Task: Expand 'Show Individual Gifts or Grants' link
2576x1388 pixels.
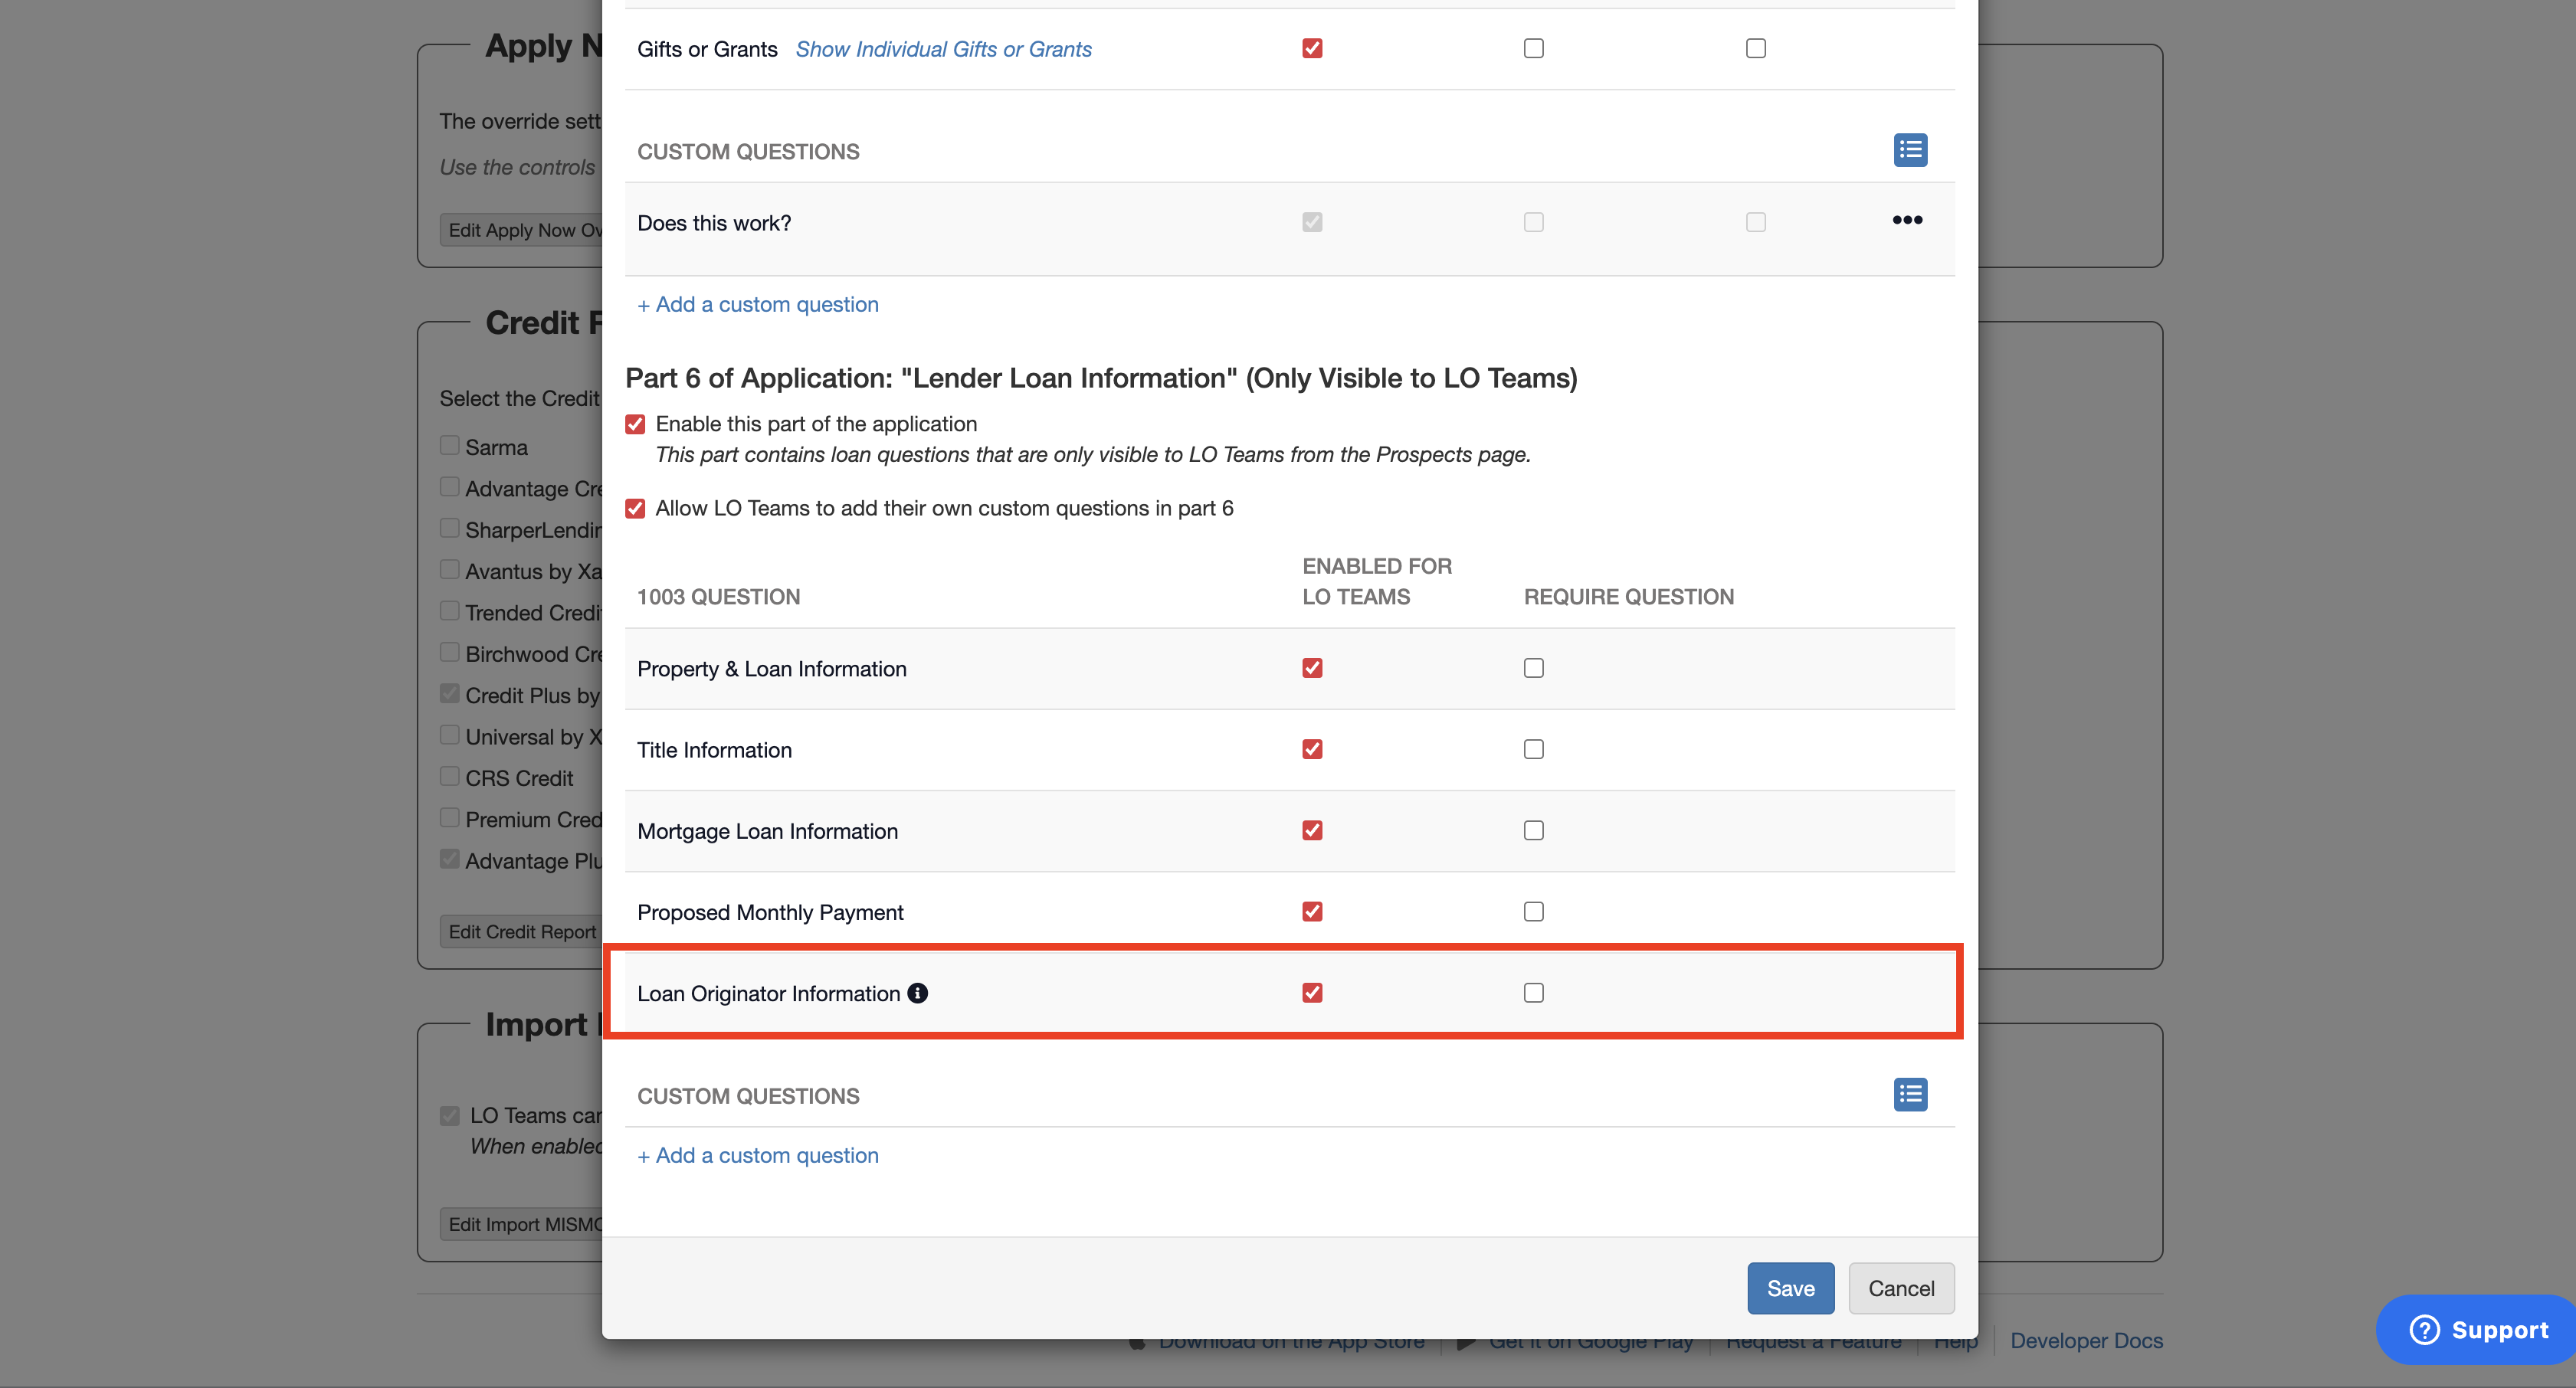Action: tap(943, 49)
